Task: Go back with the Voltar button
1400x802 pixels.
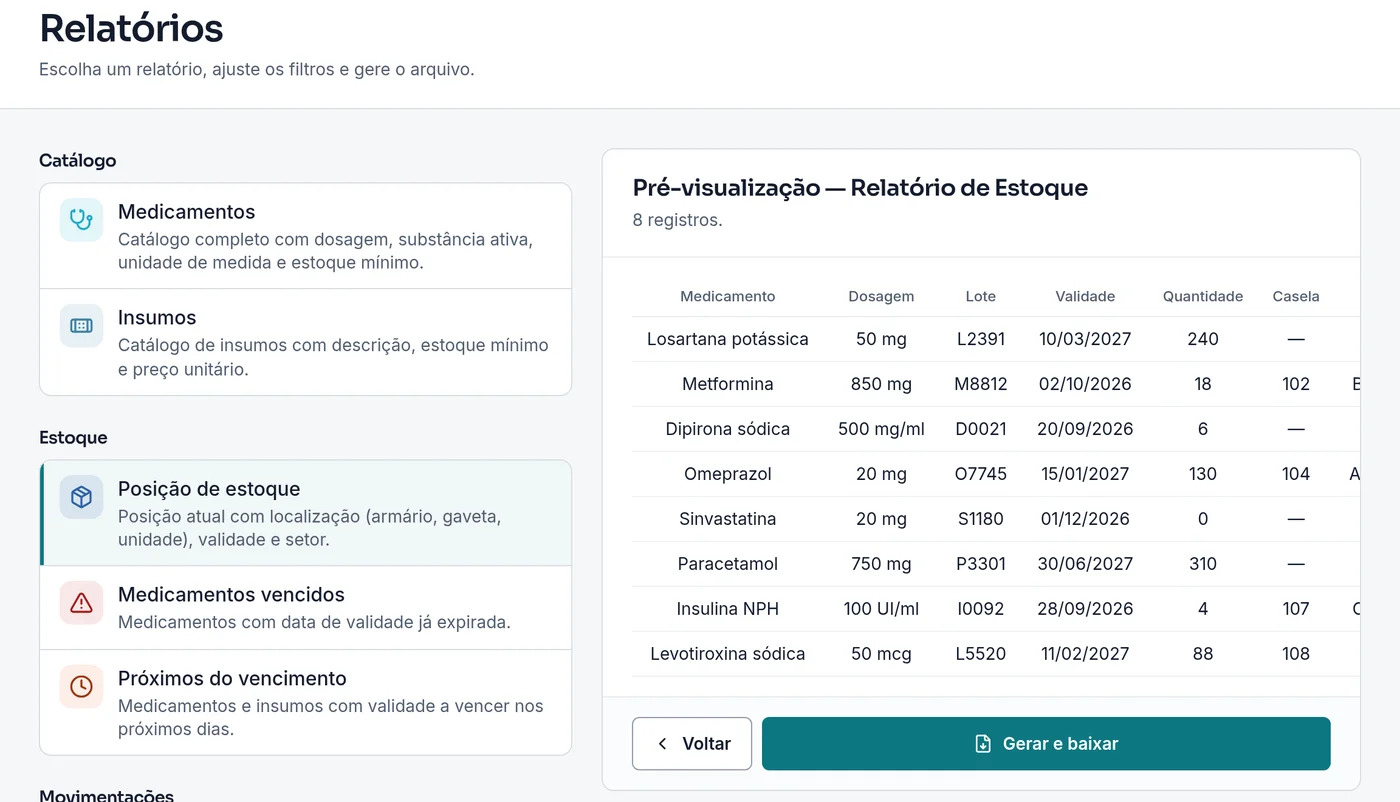Action: 692,744
